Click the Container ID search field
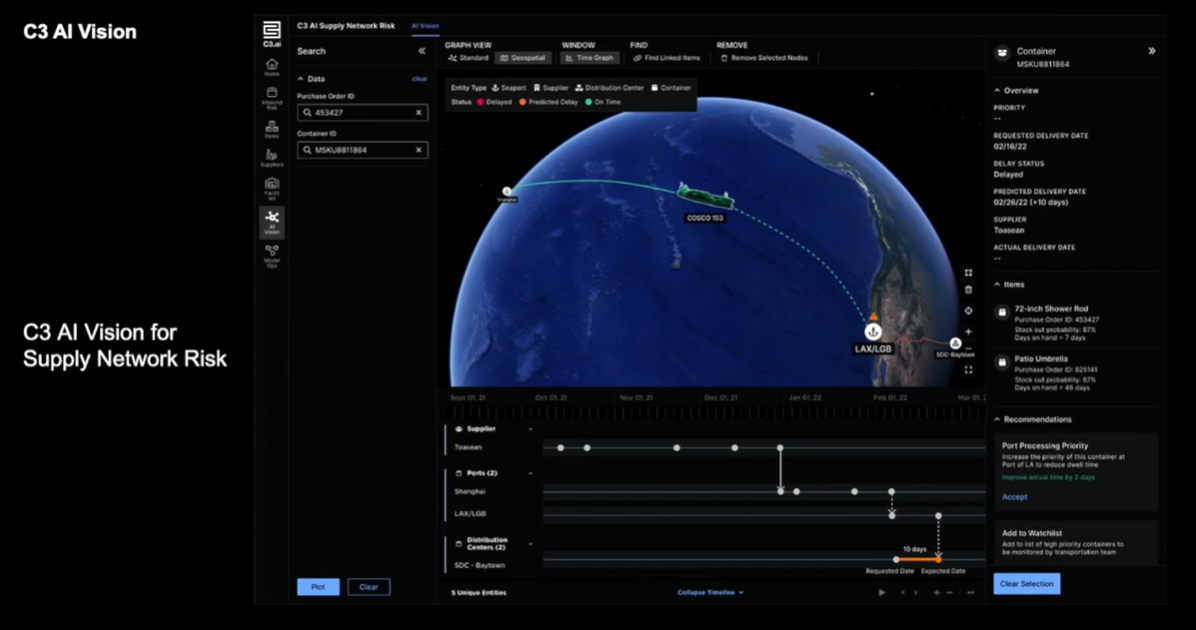The image size is (1196, 630). (x=362, y=150)
